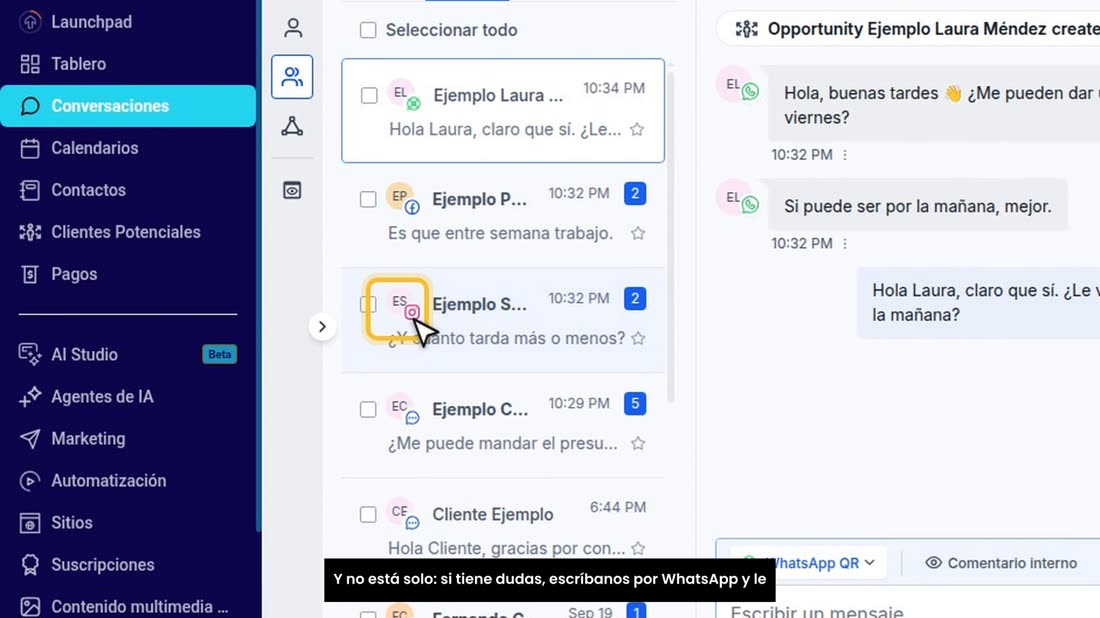Open the Conversaciones section
The width and height of the screenshot is (1100, 618).
point(128,106)
